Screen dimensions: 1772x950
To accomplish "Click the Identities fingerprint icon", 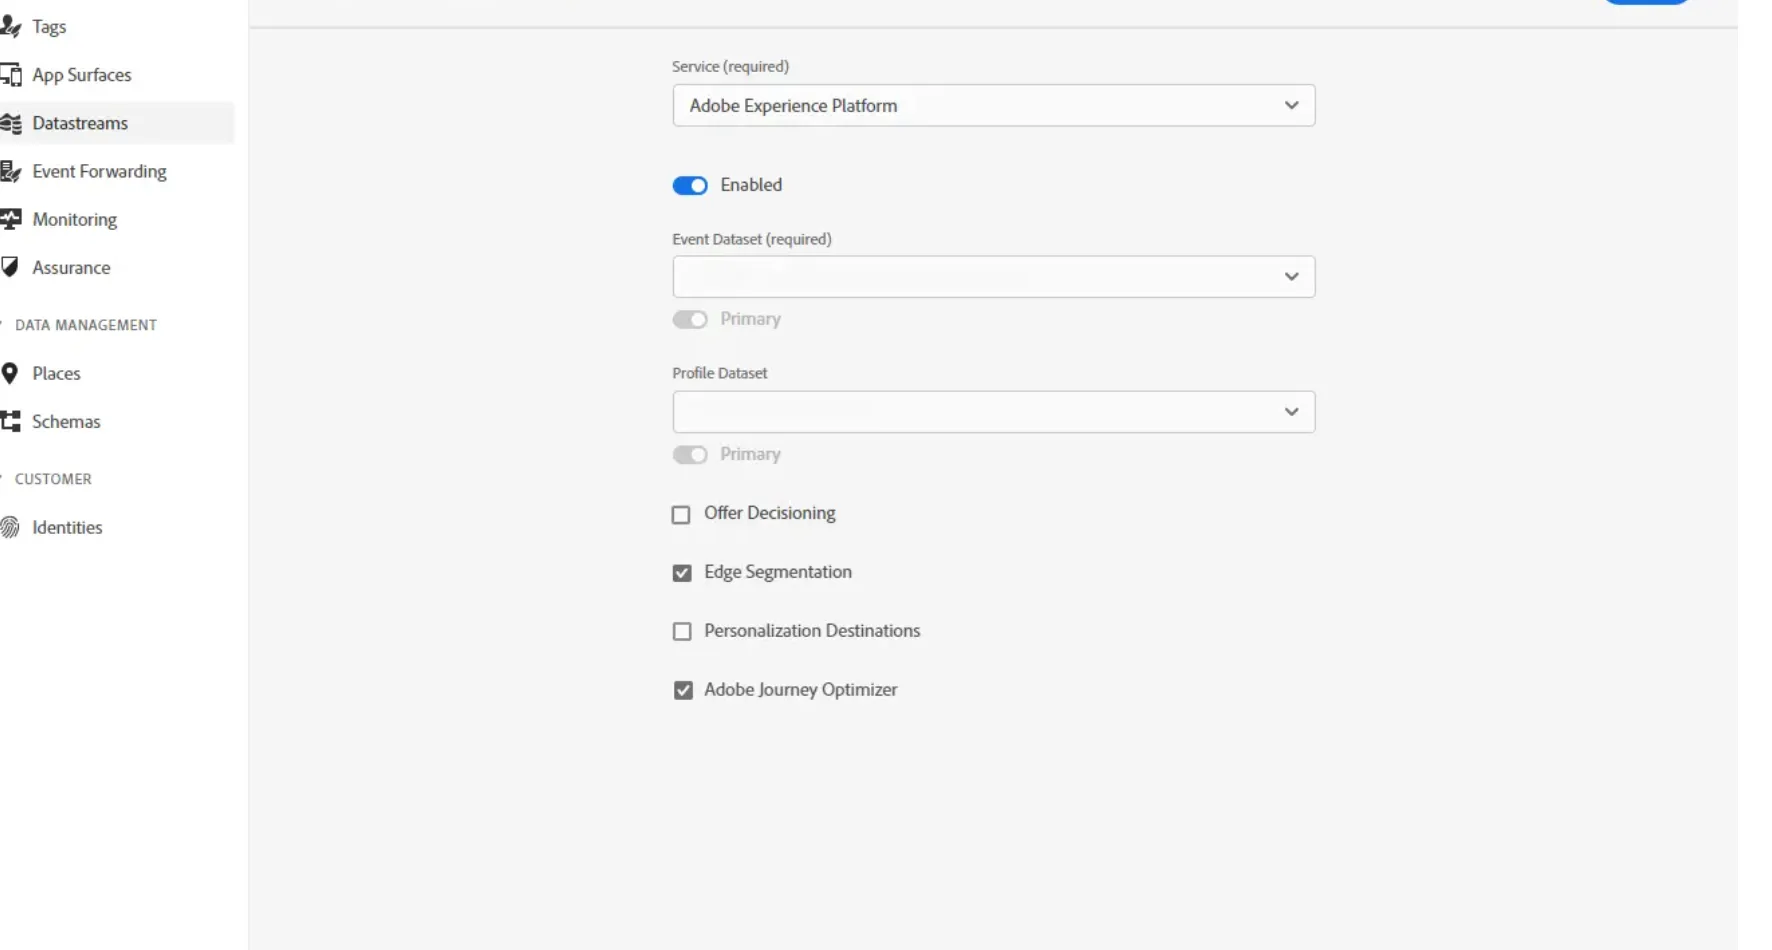I will coord(10,527).
